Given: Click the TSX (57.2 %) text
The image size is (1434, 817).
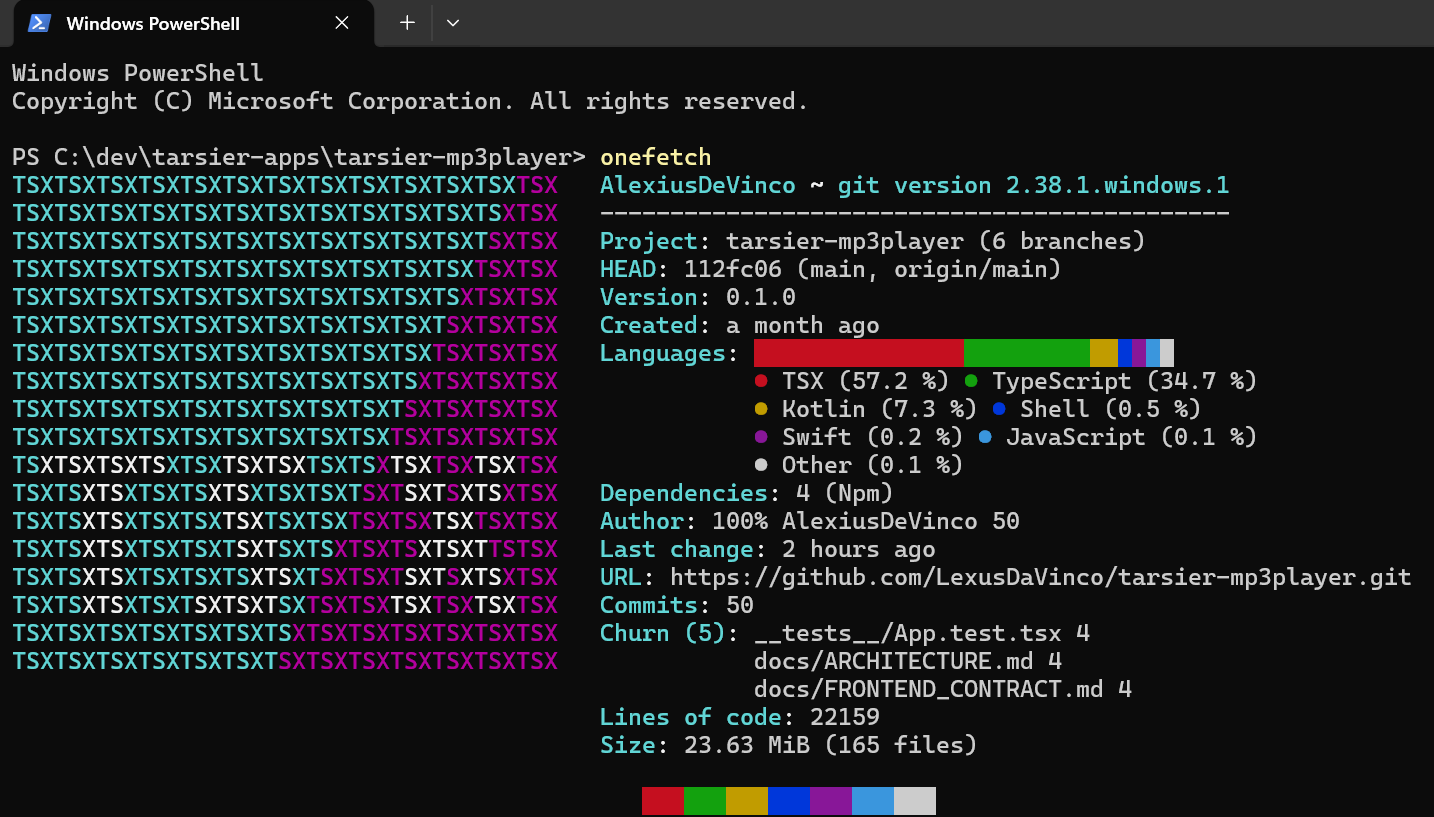Looking at the screenshot, I should click(x=865, y=381).
